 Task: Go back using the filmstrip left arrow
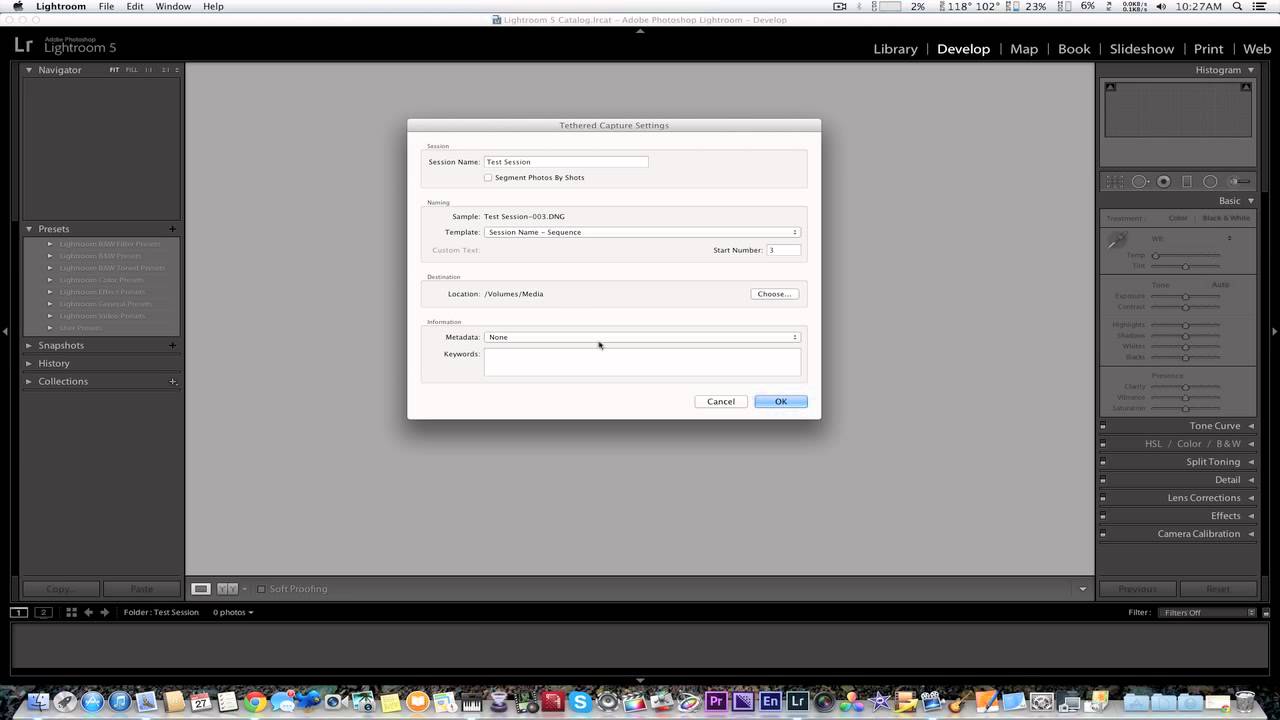88,612
